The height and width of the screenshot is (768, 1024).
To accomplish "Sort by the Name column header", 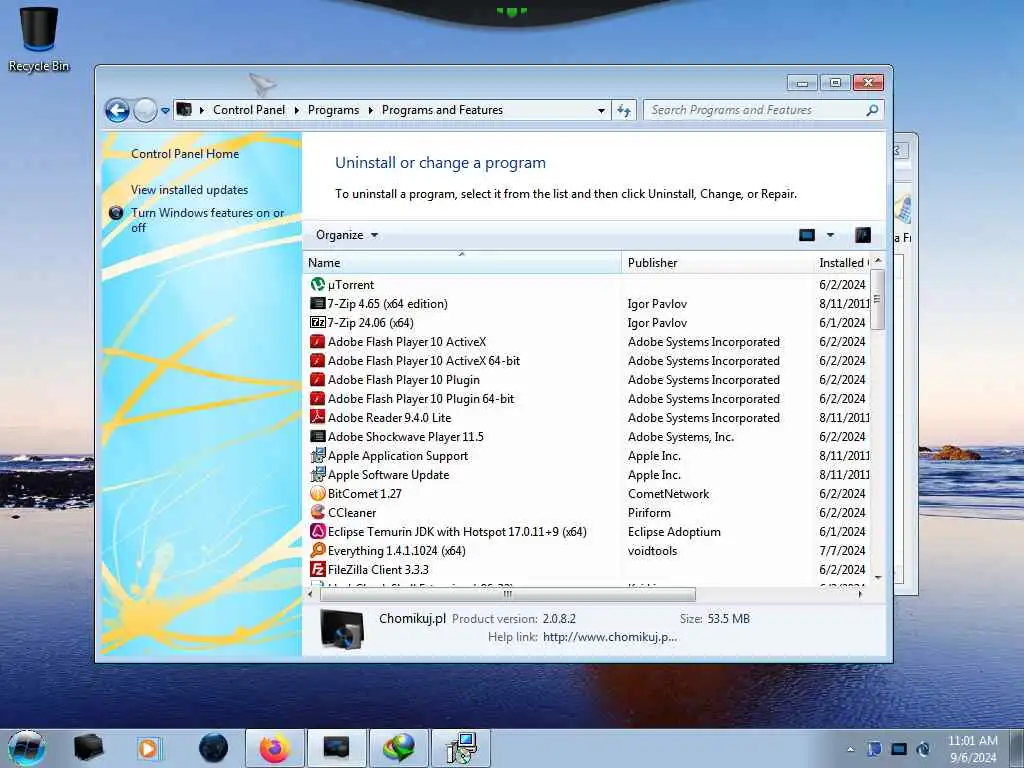I will [x=462, y=263].
